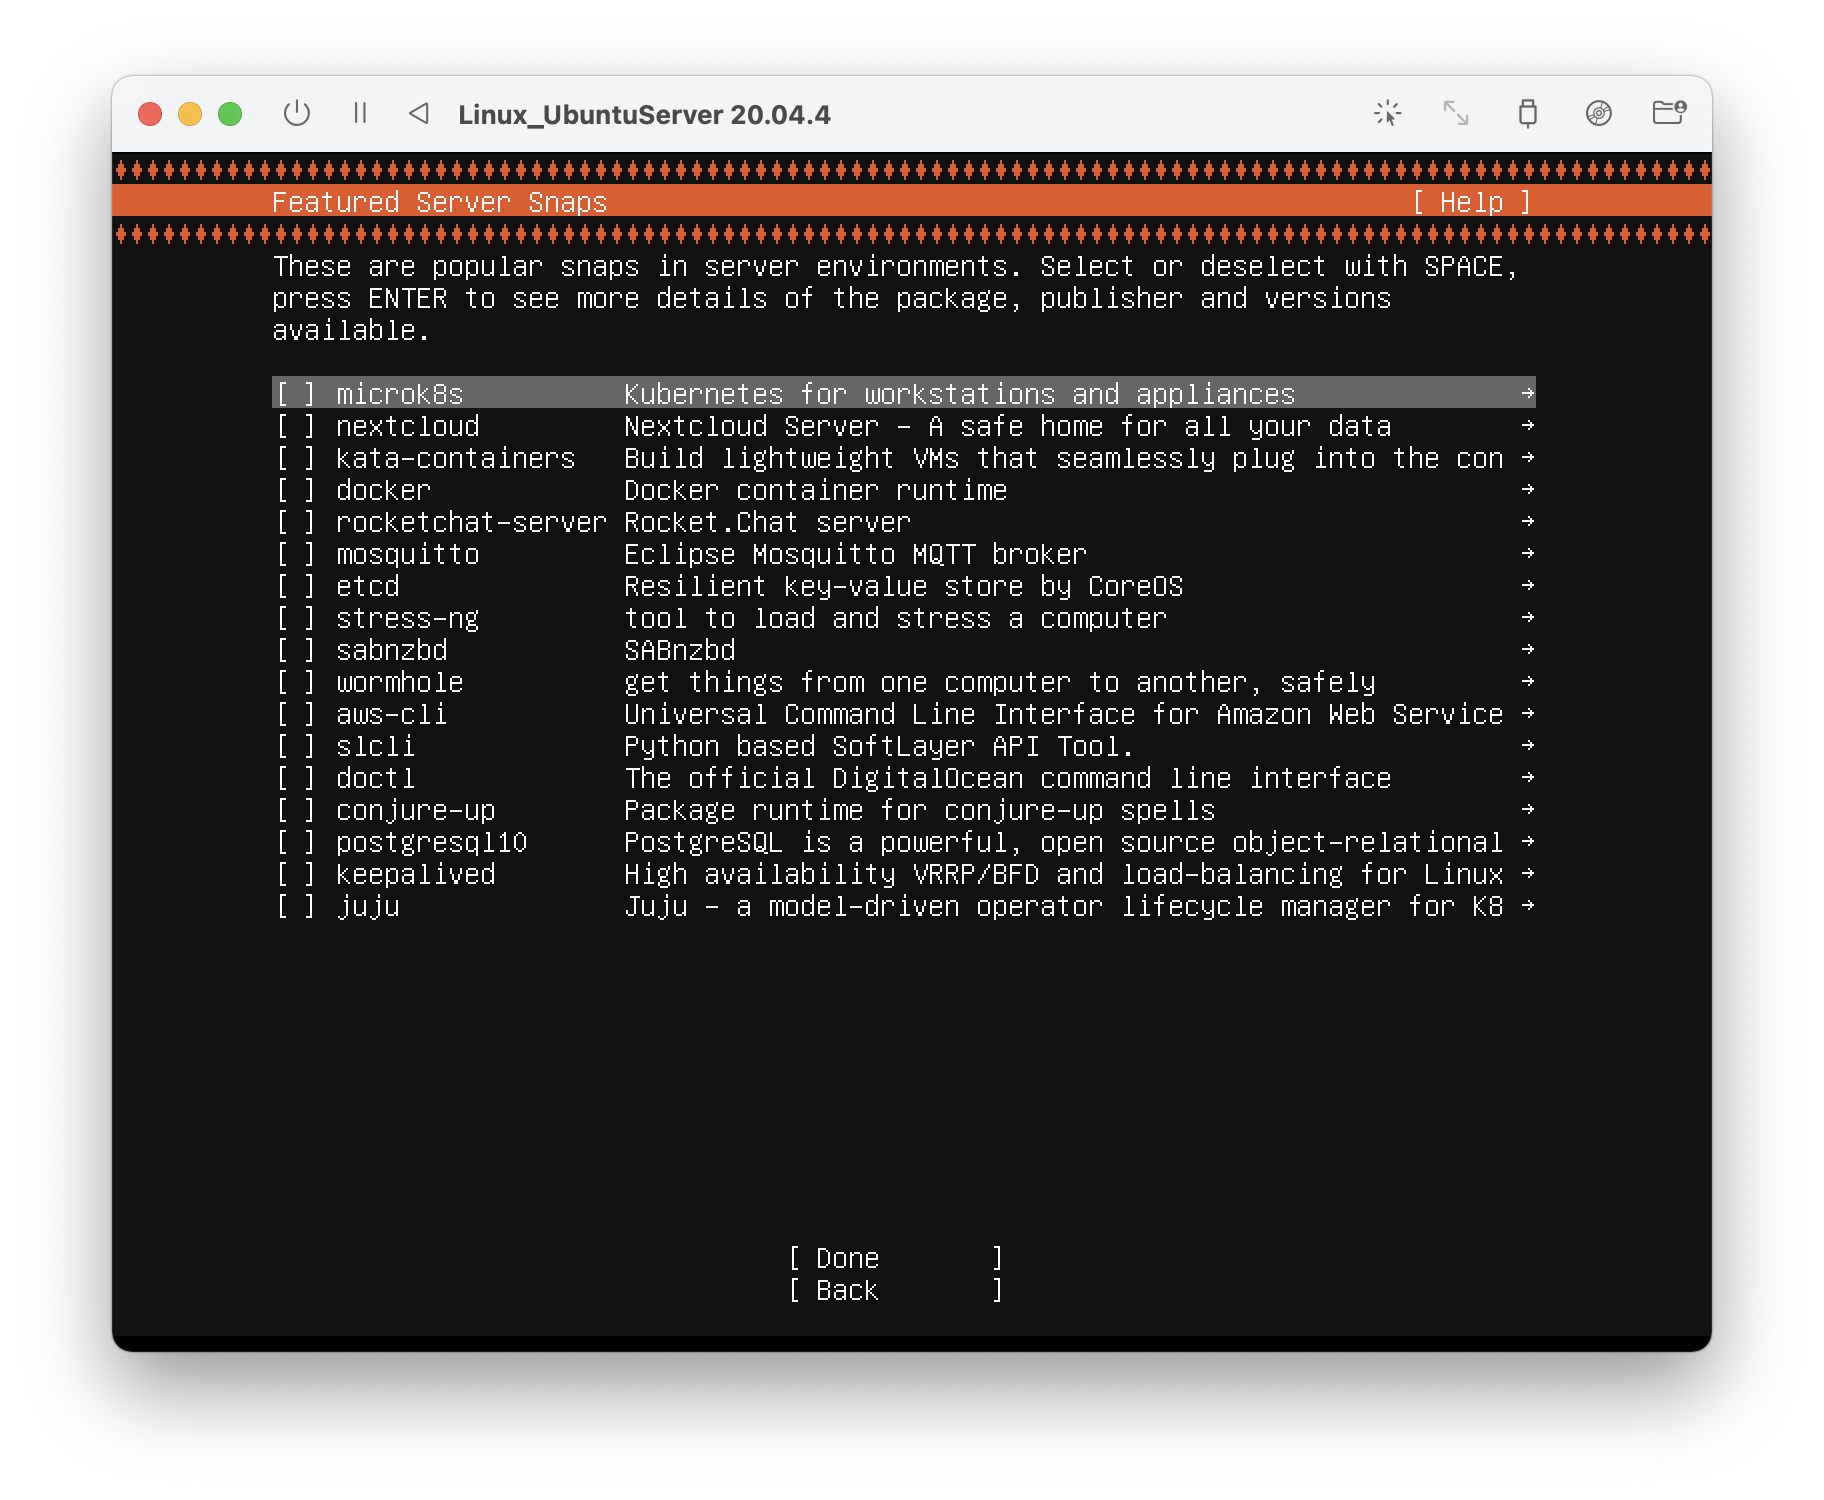Viewport: 1824px width, 1500px height.
Task: Select the 'doctl' snap name
Action: (376, 778)
